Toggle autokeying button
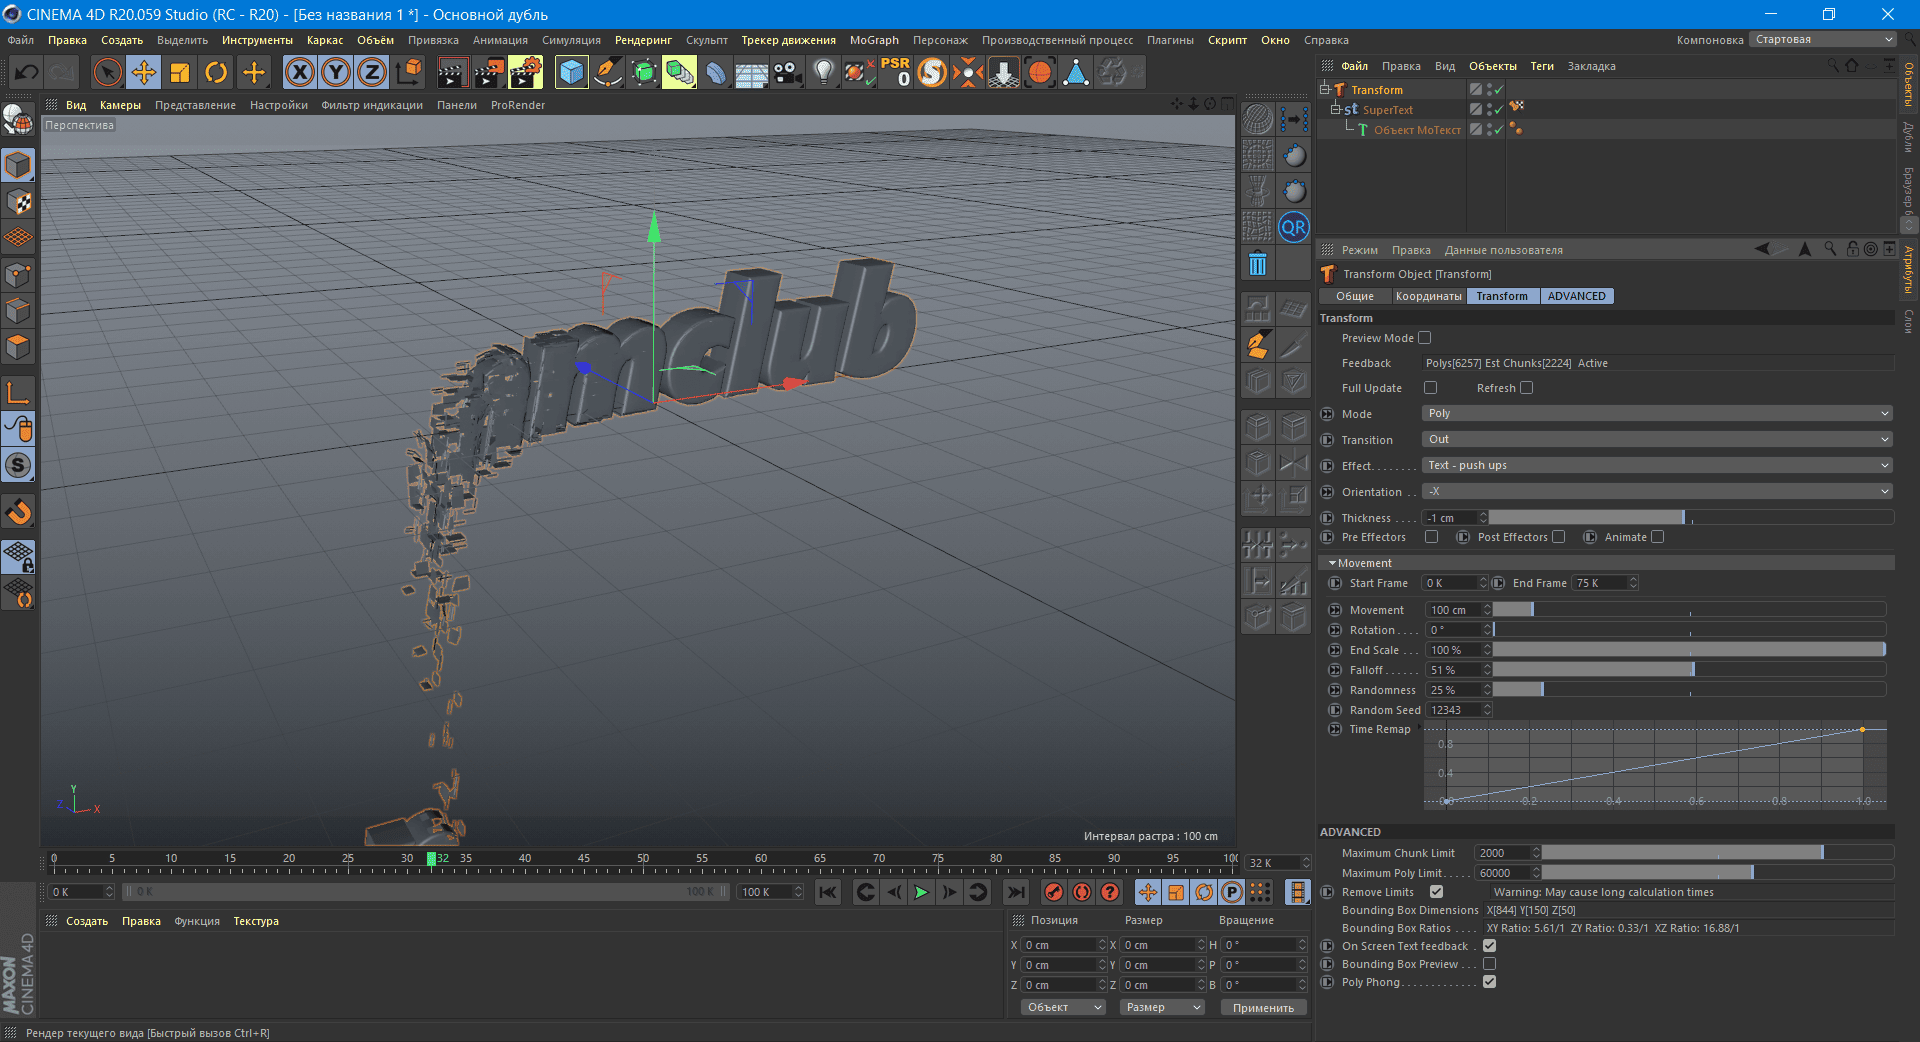This screenshot has width=1920, height=1042. (x=1082, y=892)
